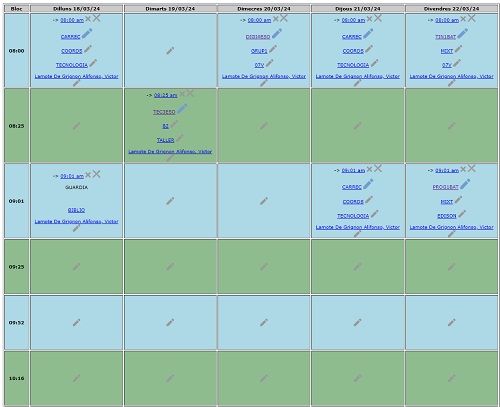Add entry pencil in empty Dimarts 08:00 cell
This screenshot has height=407, width=500.
click(x=170, y=51)
